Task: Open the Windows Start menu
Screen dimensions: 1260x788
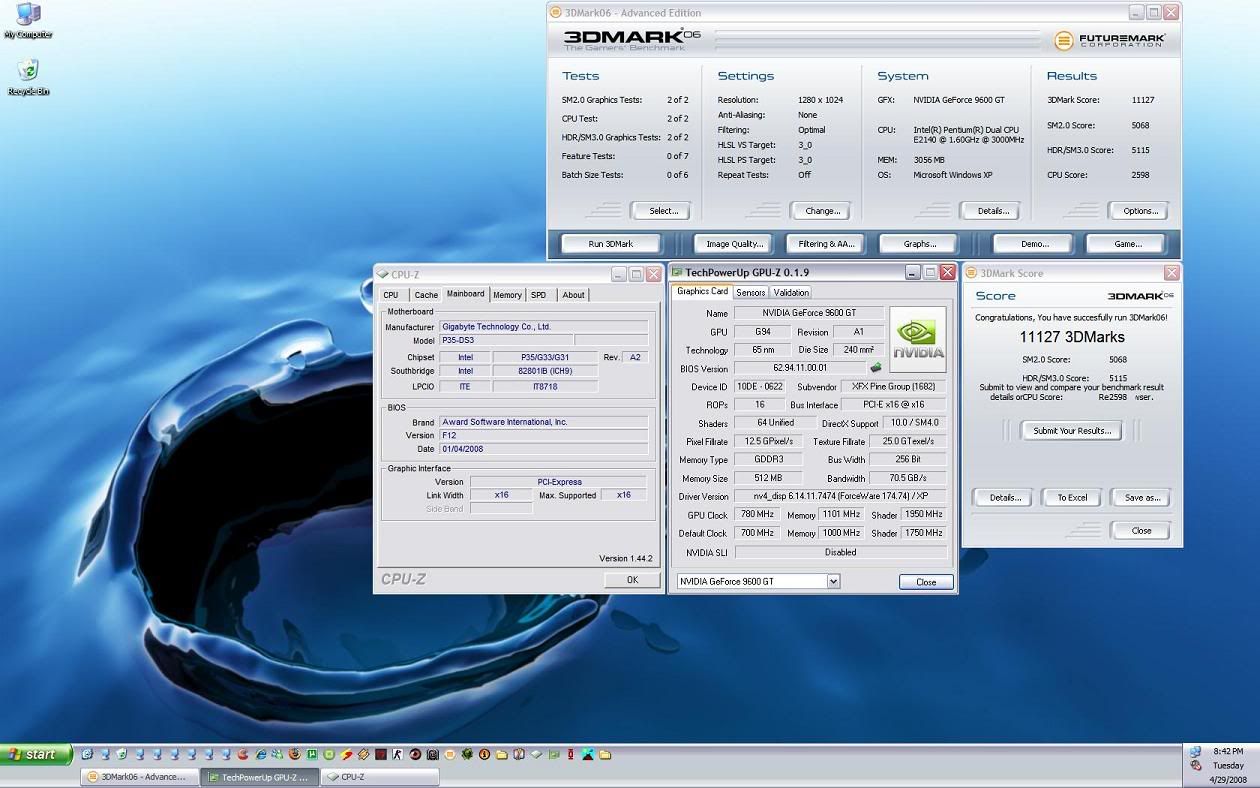Action: [x=36, y=754]
